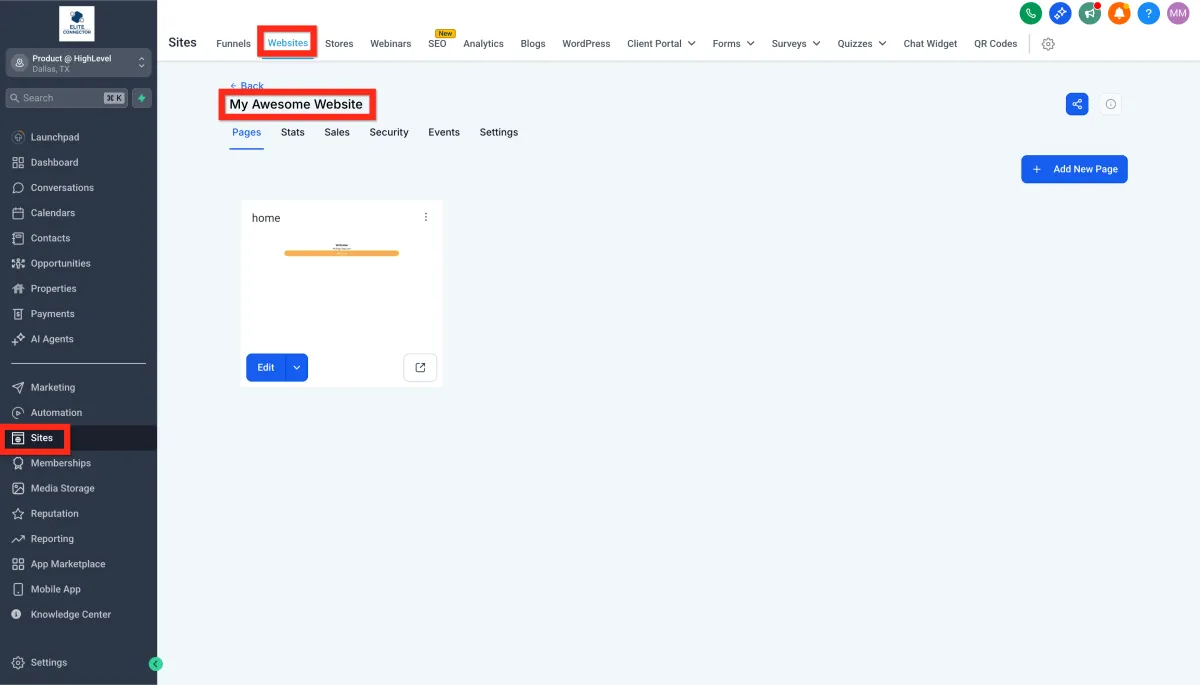Open the blue help question-mark icon
The height and width of the screenshot is (685, 1200).
tap(1149, 14)
